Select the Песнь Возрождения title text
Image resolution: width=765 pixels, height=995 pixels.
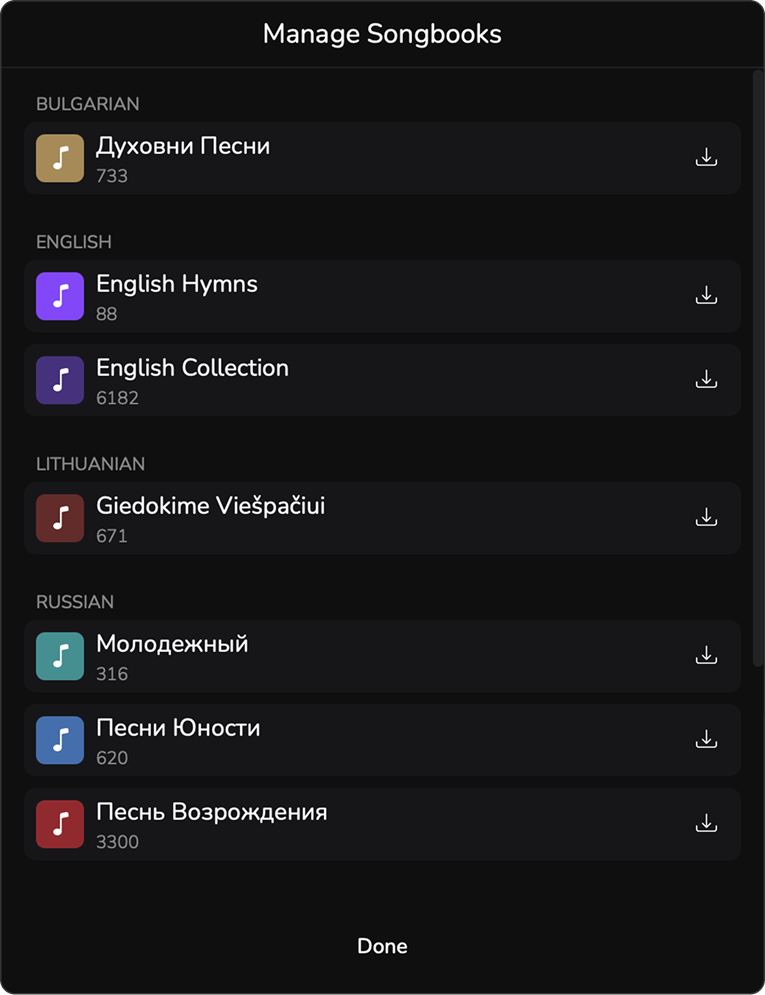point(212,812)
